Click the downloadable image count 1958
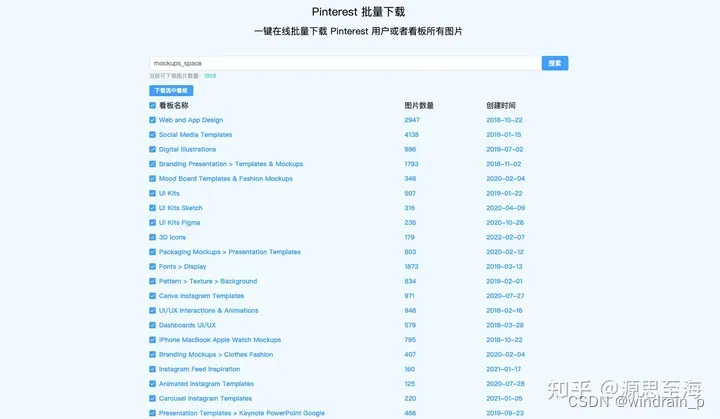The height and width of the screenshot is (419, 720). point(210,76)
